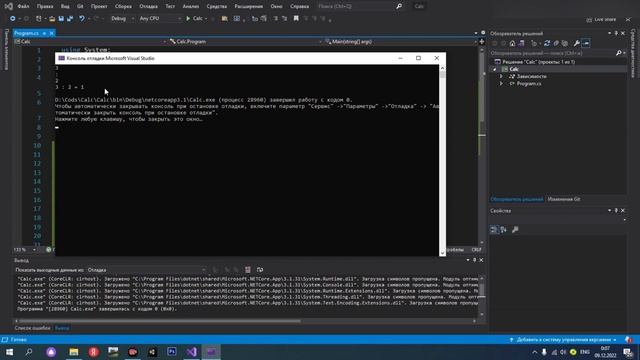Open the Правка menu
This screenshot has height=360, width=640.
45,7
